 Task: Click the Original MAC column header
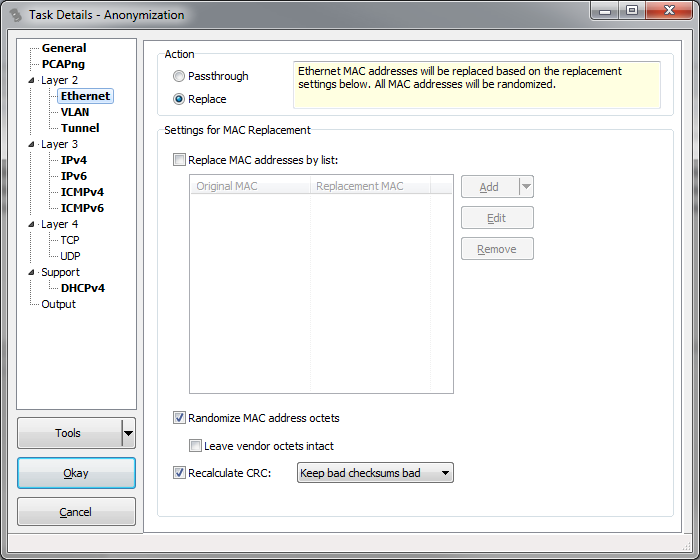pos(250,186)
